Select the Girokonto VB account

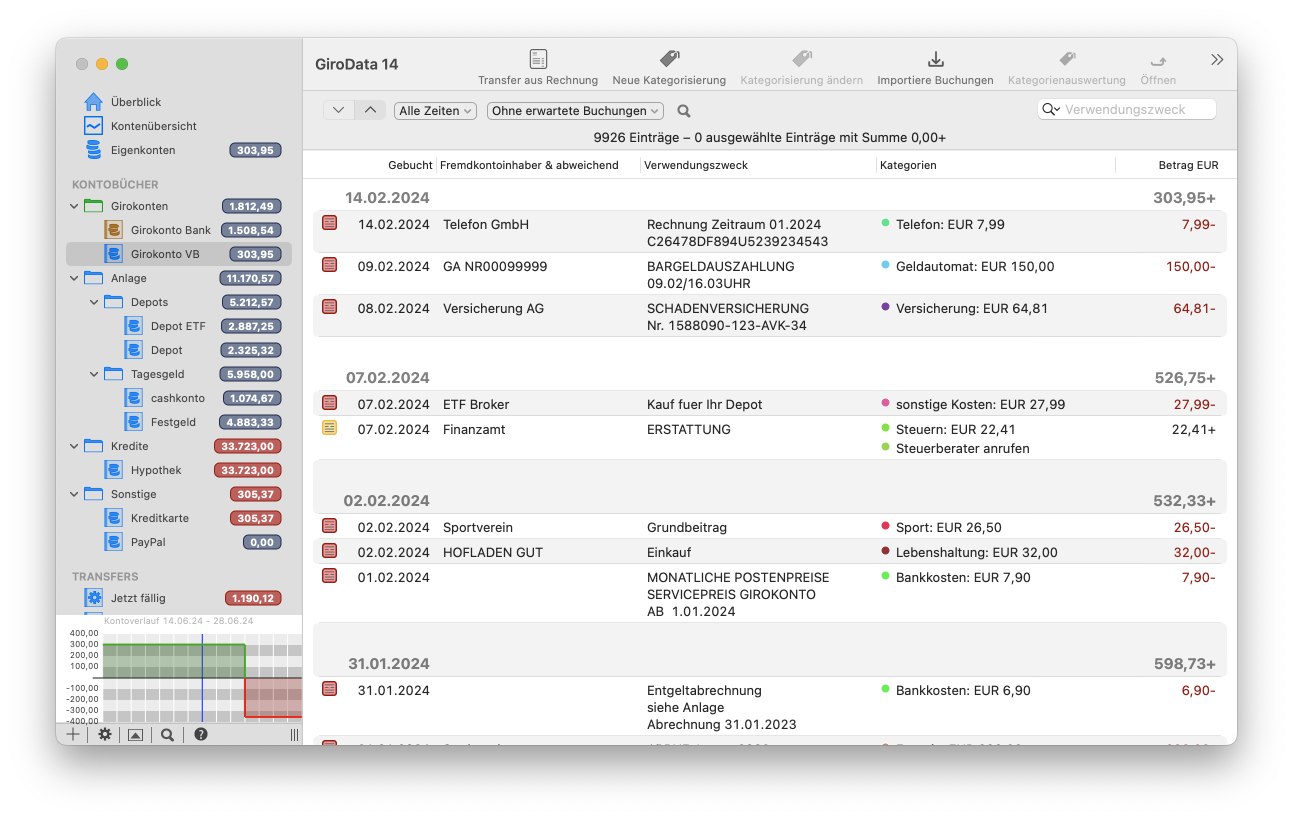(179, 254)
